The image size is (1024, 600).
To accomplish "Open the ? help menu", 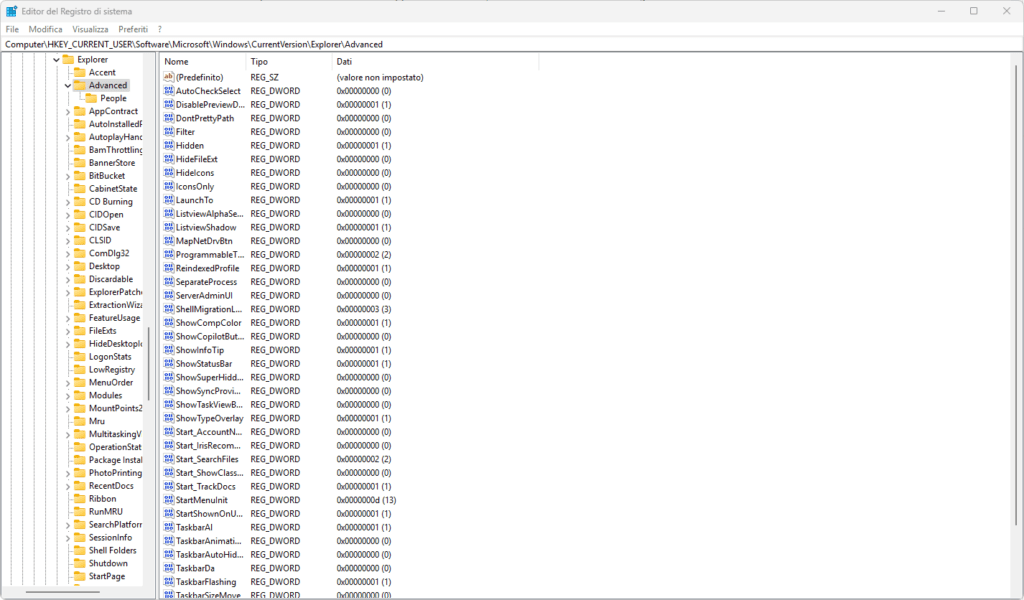I will [x=159, y=29].
